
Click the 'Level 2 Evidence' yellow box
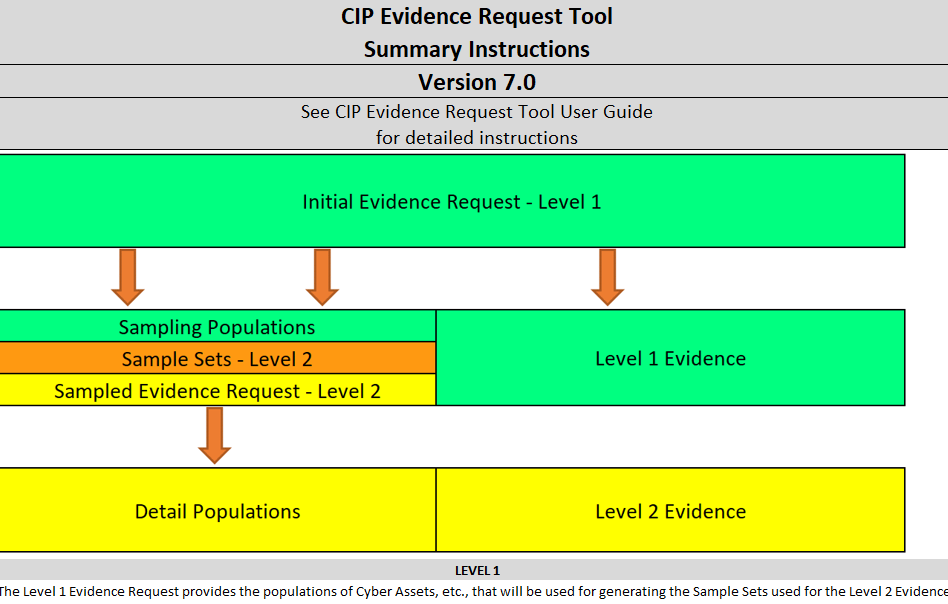670,510
